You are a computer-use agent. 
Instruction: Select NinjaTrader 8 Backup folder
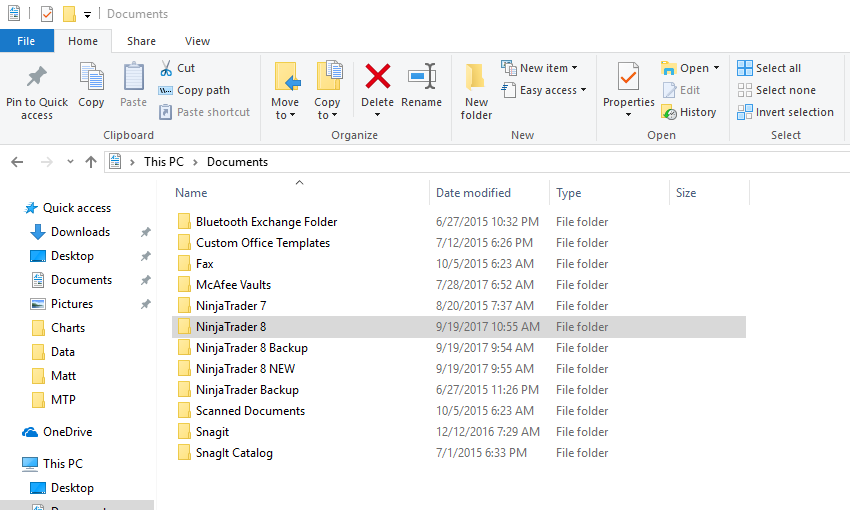pos(252,348)
